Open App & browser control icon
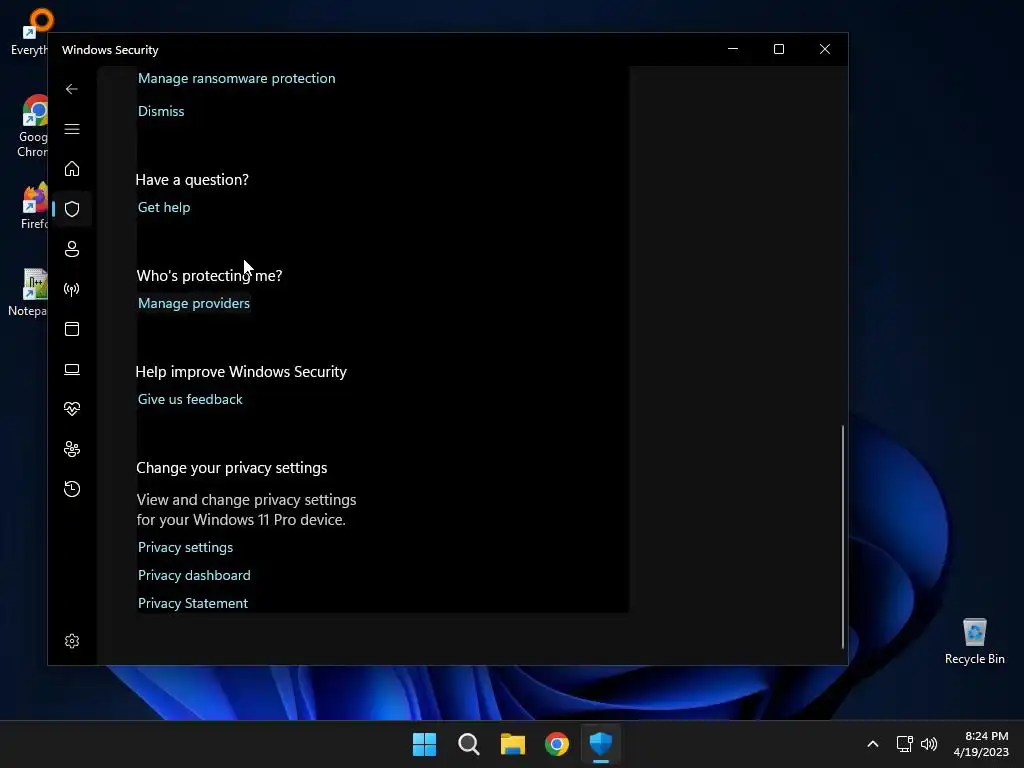The width and height of the screenshot is (1024, 768). (72, 329)
